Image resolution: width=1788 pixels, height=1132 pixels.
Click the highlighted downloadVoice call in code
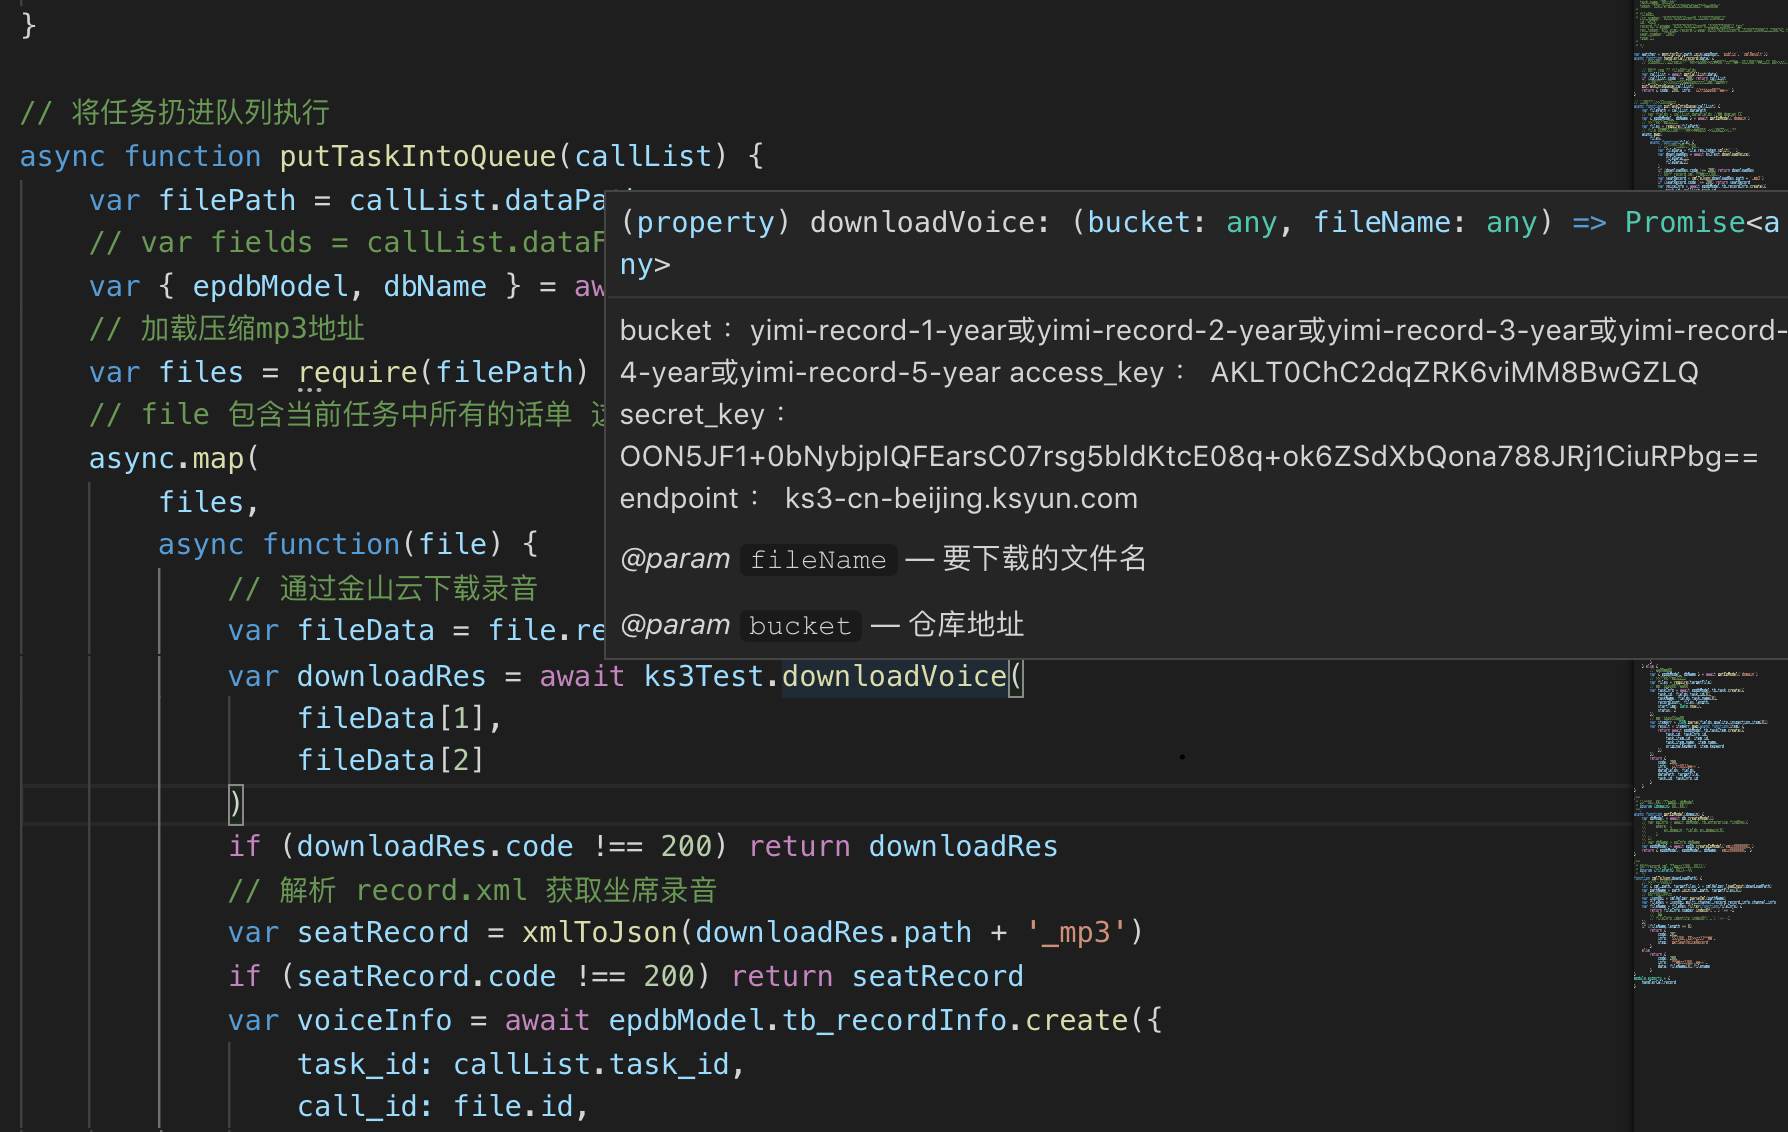click(x=893, y=676)
